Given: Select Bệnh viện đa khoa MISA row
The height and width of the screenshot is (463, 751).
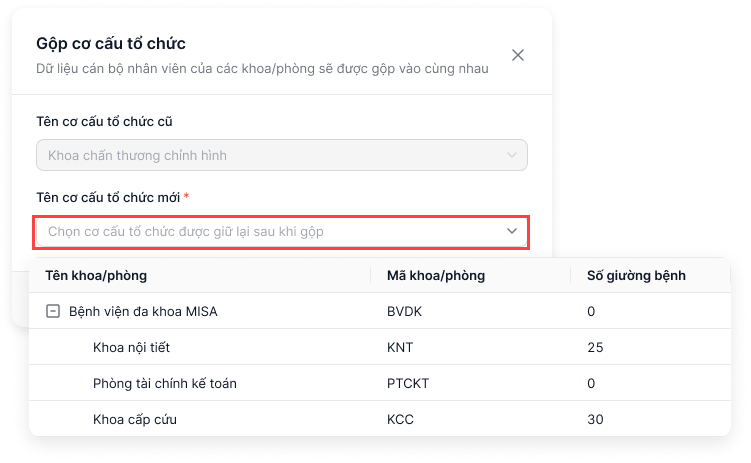Looking at the screenshot, I should click(380, 311).
